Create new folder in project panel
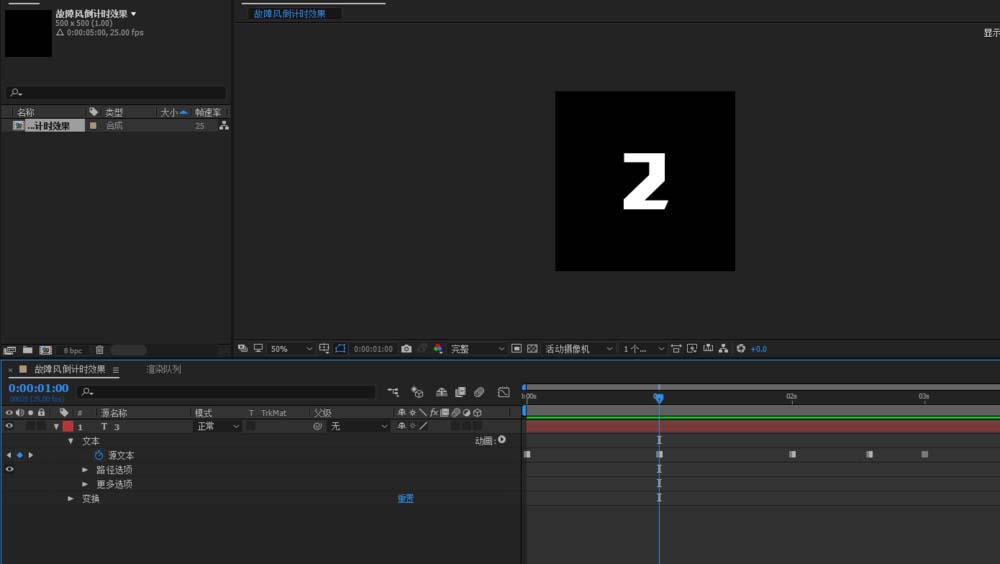Image resolution: width=1000 pixels, height=564 pixels. tap(27, 350)
